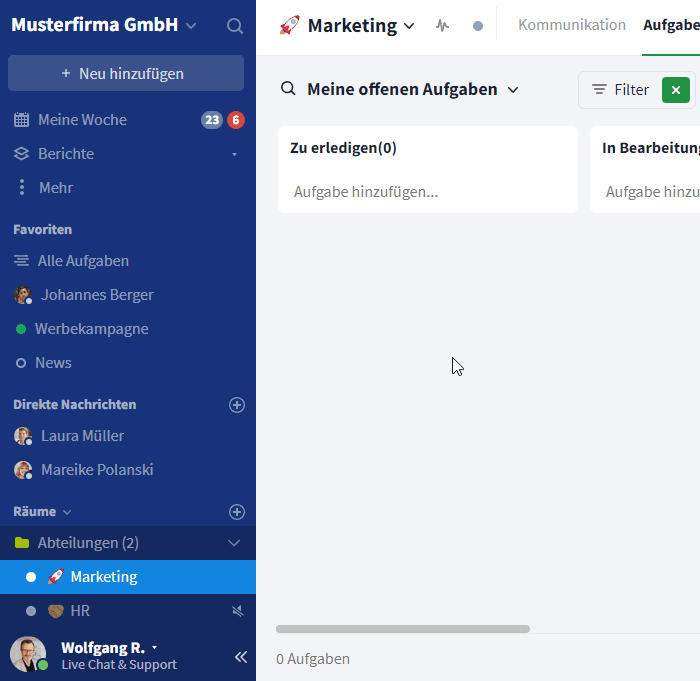Image resolution: width=700 pixels, height=681 pixels.
Task: Collapse the Räume section chevron
Action: point(67,512)
